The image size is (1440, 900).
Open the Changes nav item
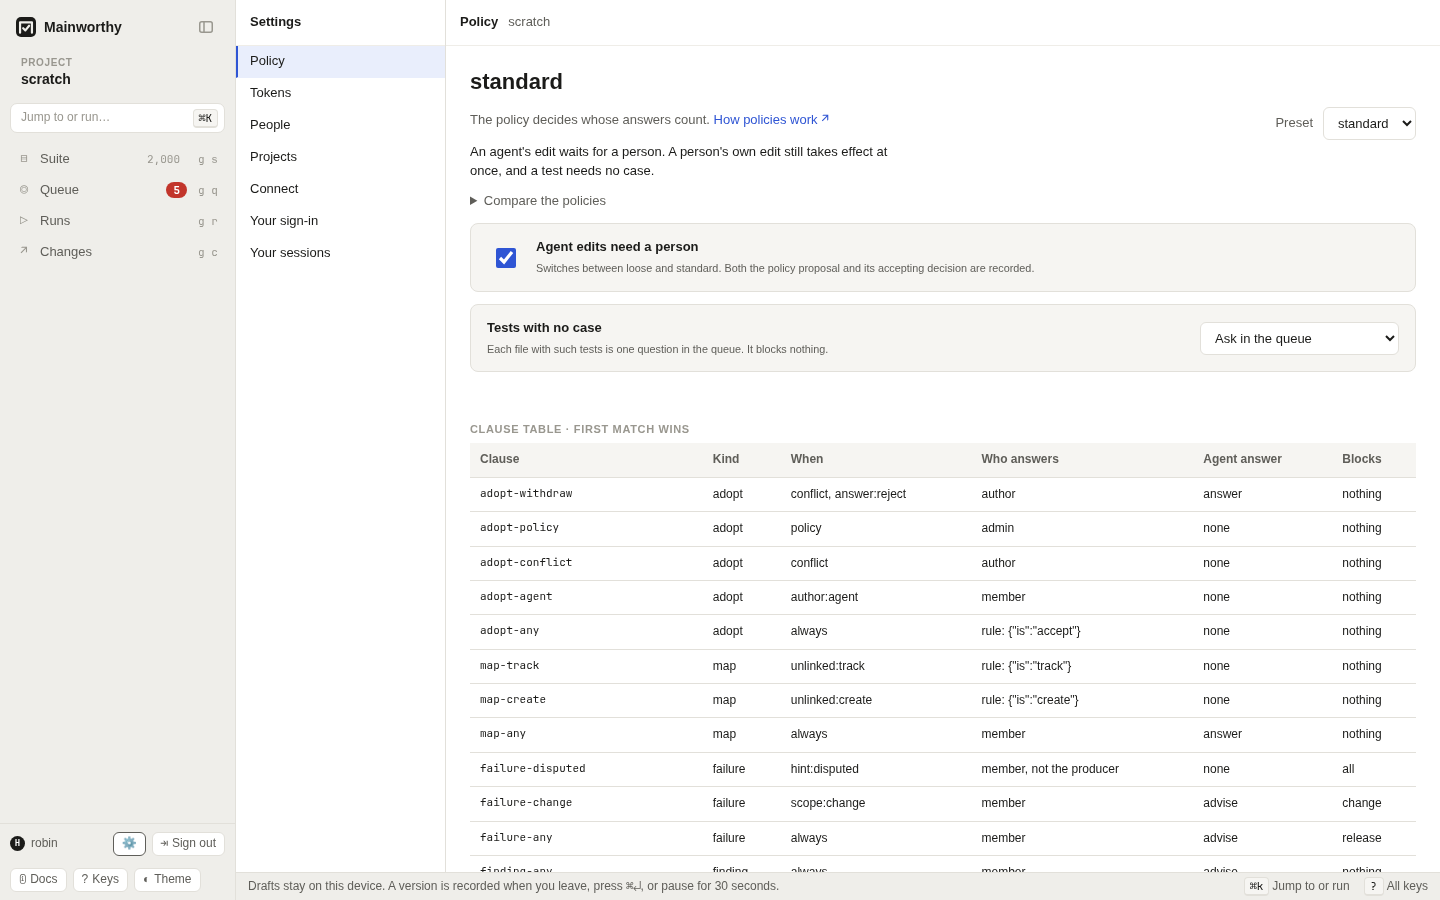click(x=117, y=252)
